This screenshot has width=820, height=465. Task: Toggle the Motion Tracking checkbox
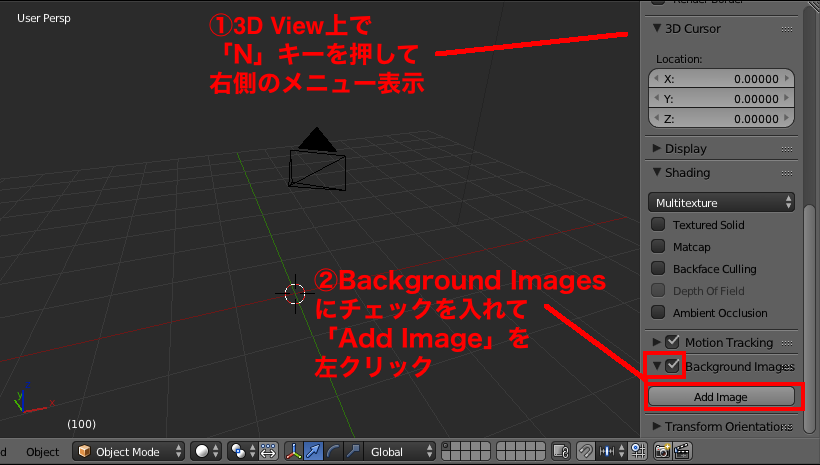coord(673,342)
